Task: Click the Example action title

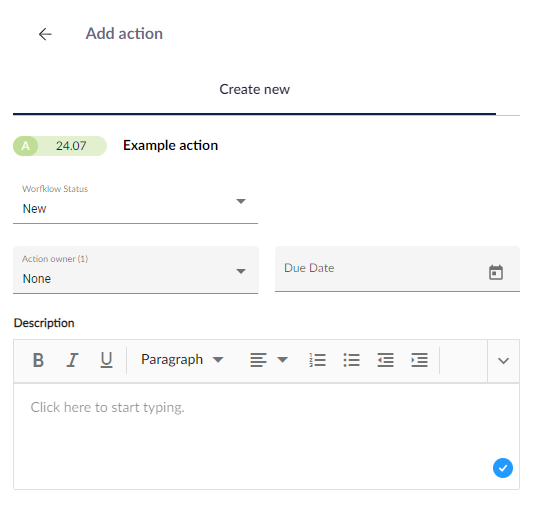Action: click(170, 145)
